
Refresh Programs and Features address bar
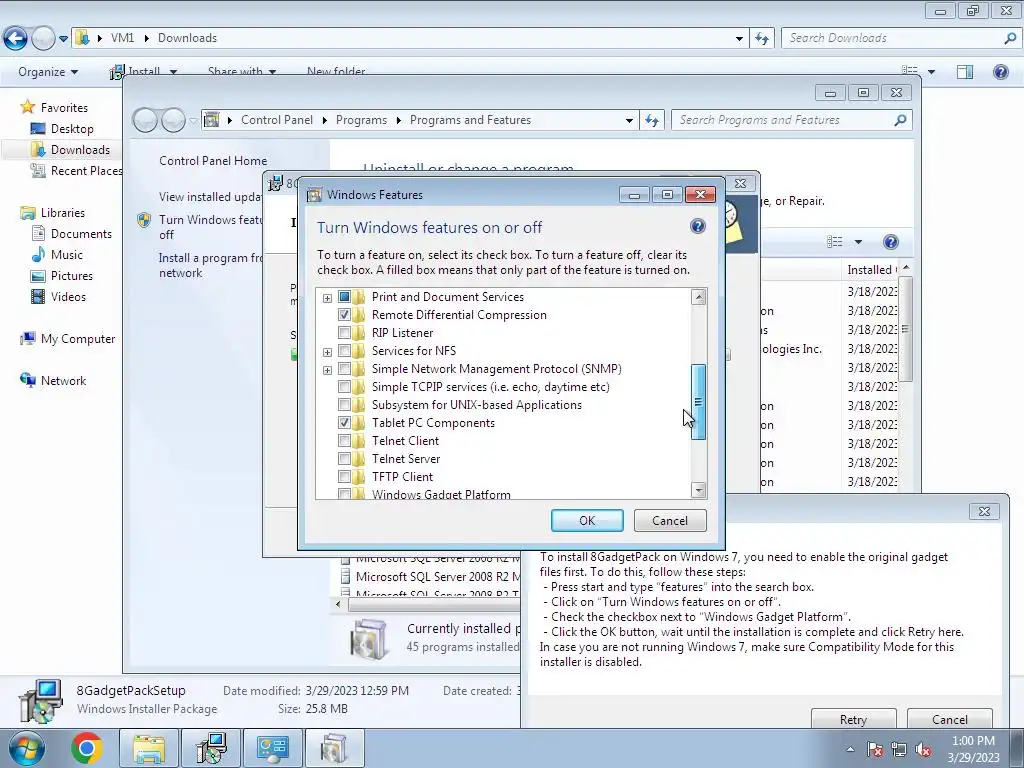[651, 120]
